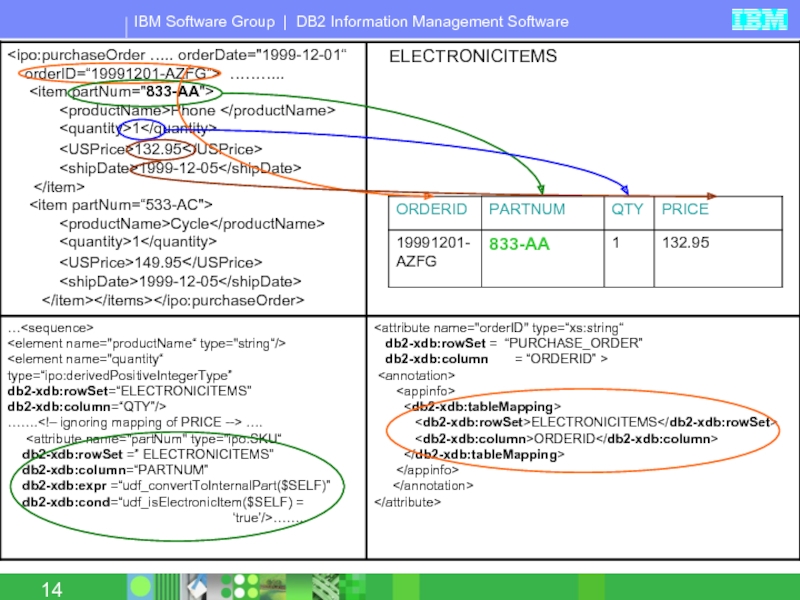Select "DB2 Information Management Software" header text
The height and width of the screenshot is (600, 800).
[432, 21]
